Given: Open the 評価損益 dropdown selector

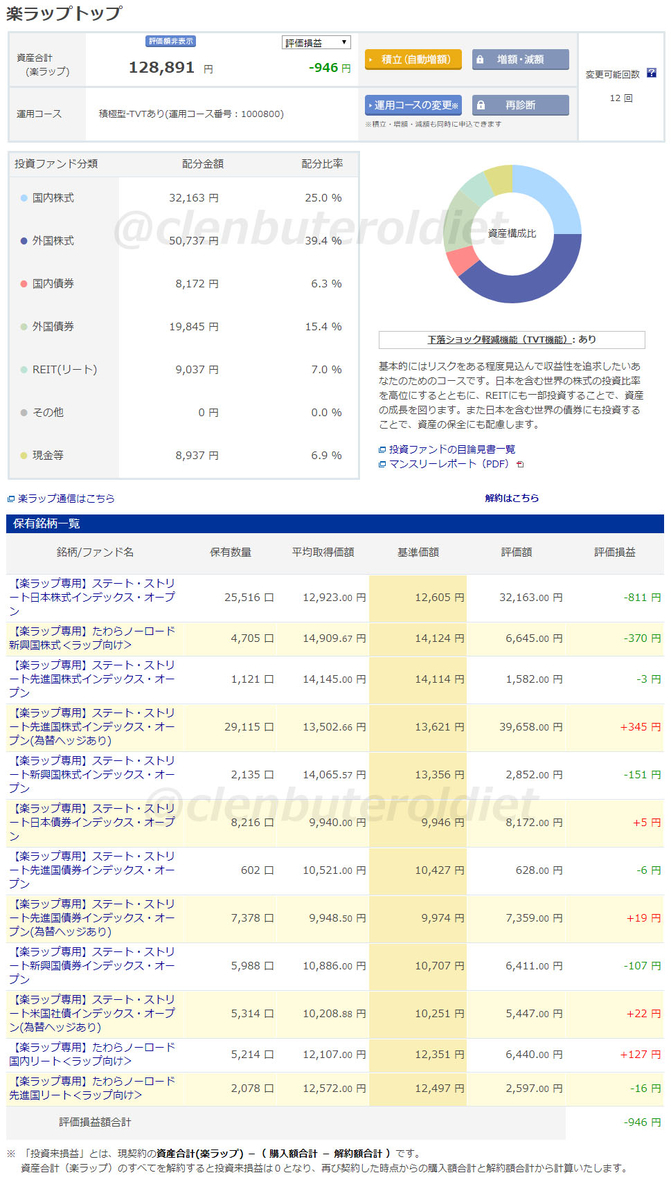Looking at the screenshot, I should (316, 42).
